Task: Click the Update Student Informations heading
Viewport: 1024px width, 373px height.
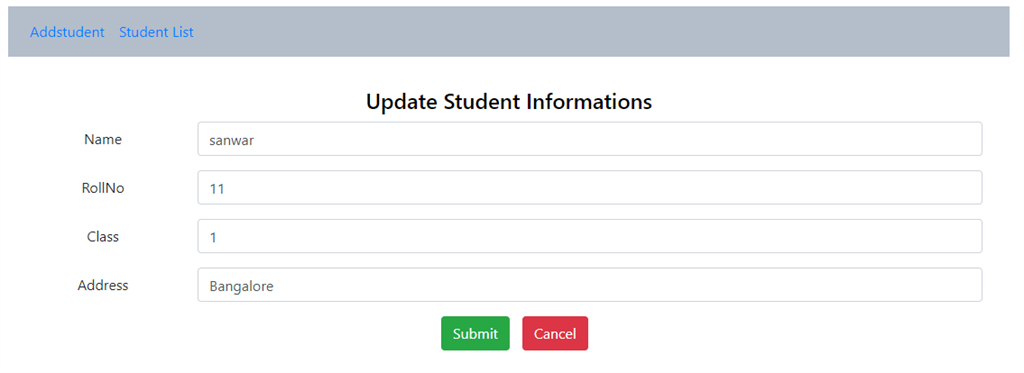Action: 509,102
